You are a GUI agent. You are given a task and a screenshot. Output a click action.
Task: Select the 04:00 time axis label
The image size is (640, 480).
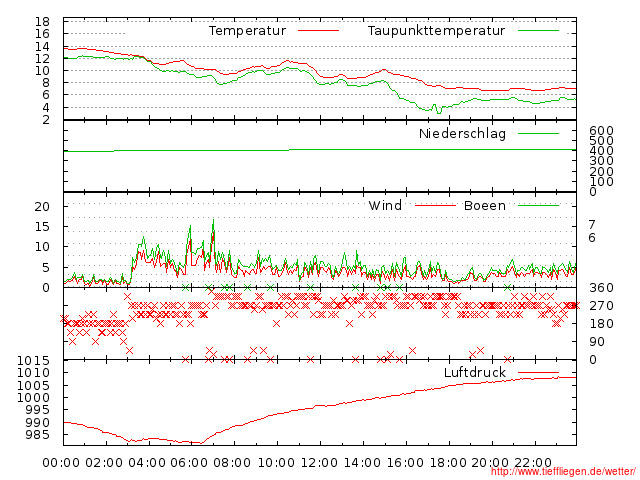(147, 463)
